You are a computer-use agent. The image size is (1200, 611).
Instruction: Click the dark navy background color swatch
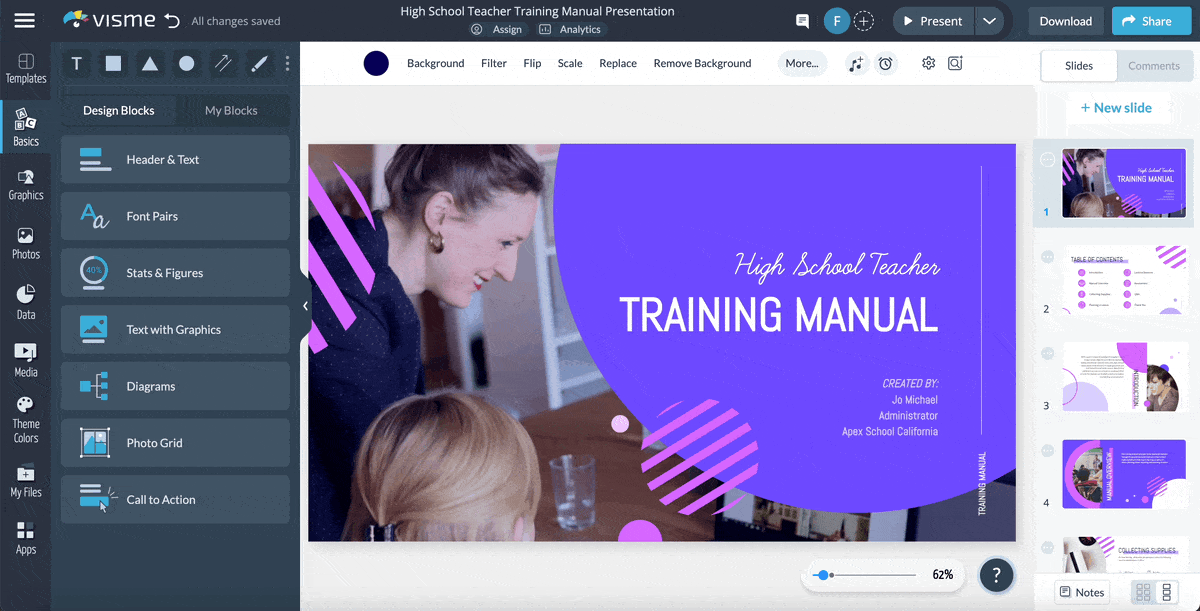[376, 64]
